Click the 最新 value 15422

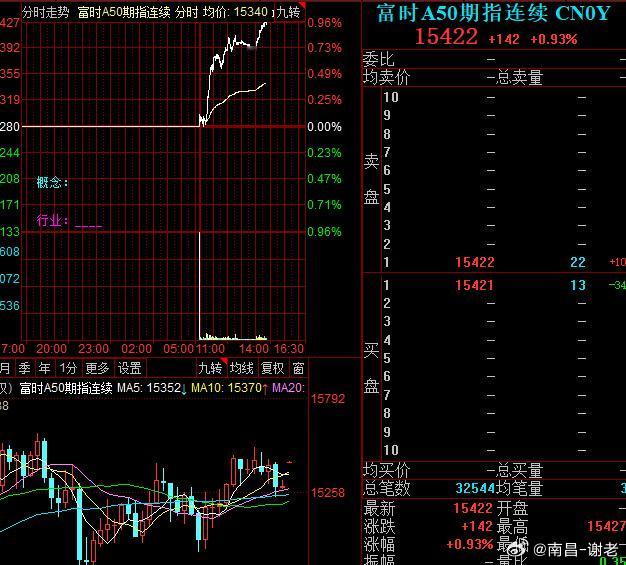click(x=473, y=508)
